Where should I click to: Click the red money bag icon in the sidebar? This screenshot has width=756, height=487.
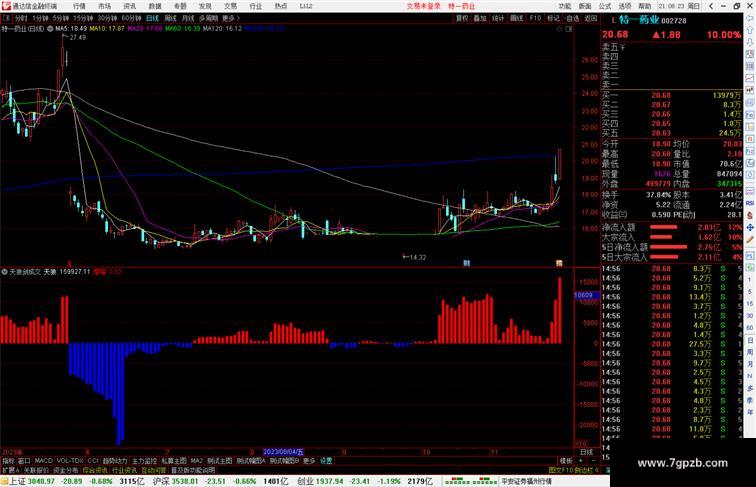[x=750, y=215]
